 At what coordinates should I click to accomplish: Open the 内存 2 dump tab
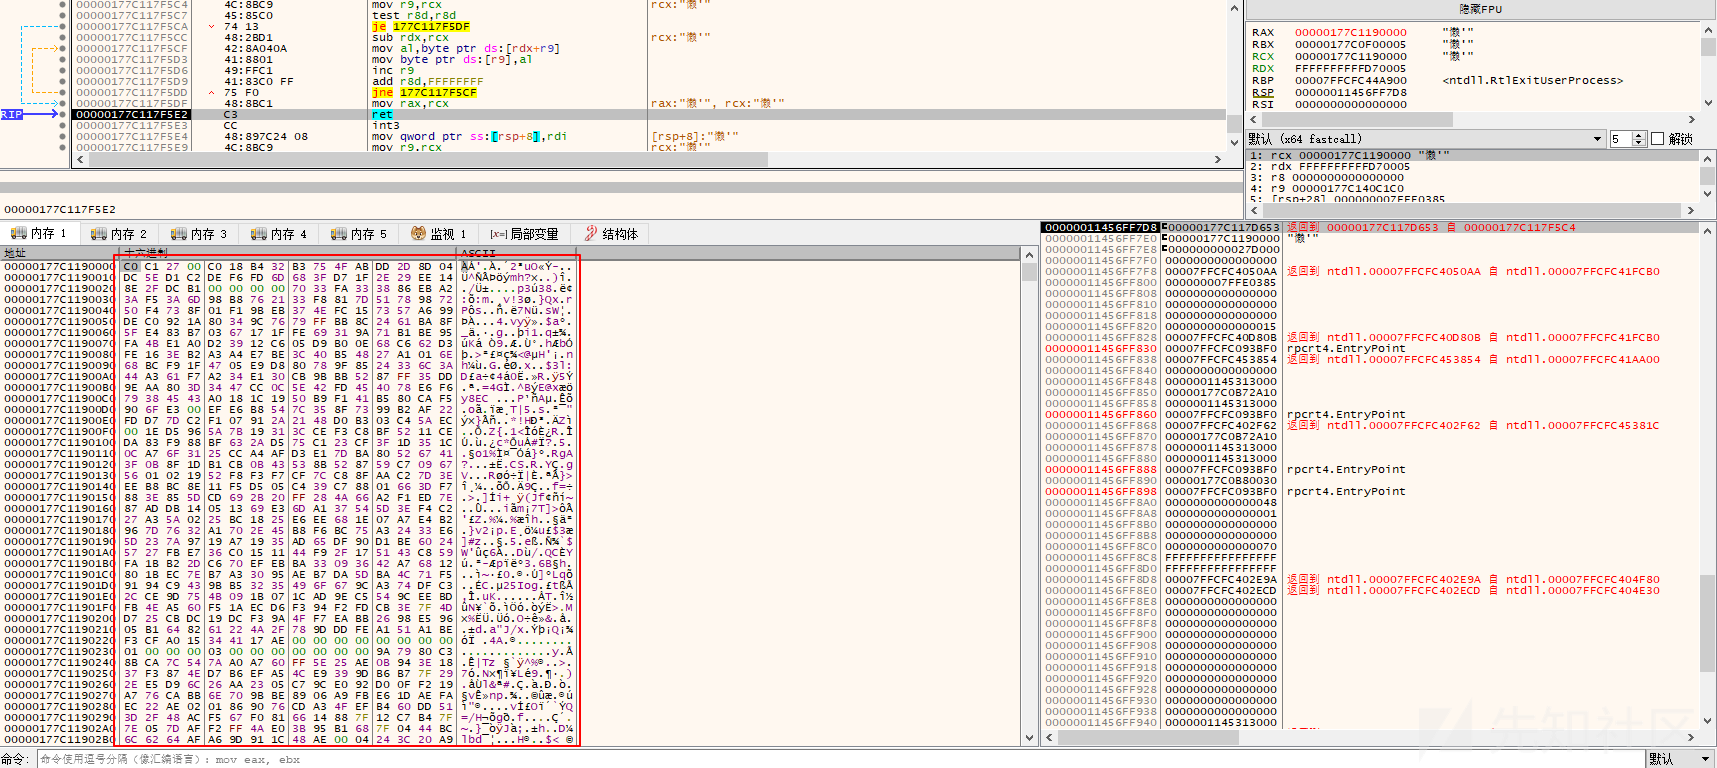(x=120, y=234)
